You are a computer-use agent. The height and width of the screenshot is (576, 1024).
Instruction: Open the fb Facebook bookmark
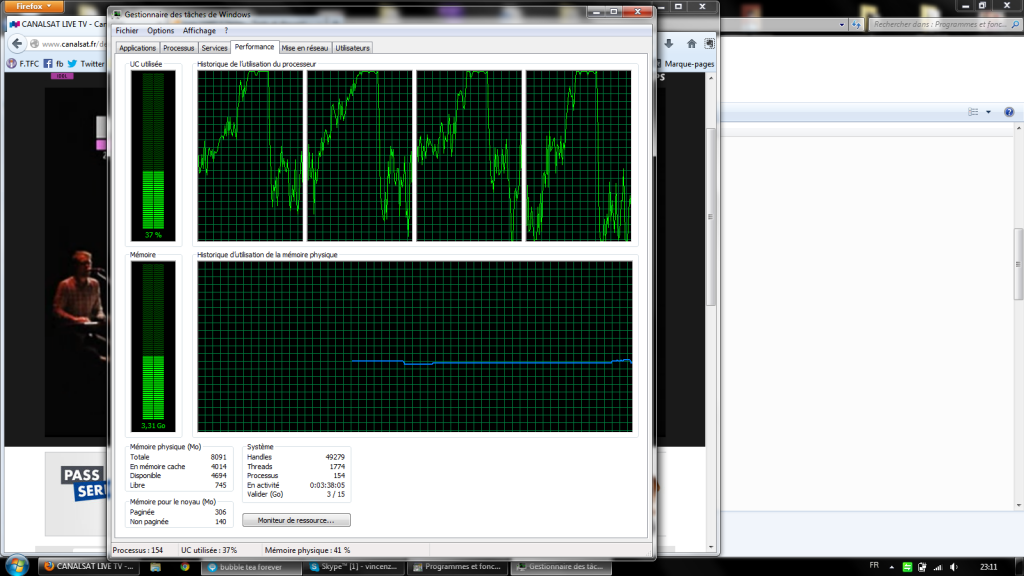point(53,64)
